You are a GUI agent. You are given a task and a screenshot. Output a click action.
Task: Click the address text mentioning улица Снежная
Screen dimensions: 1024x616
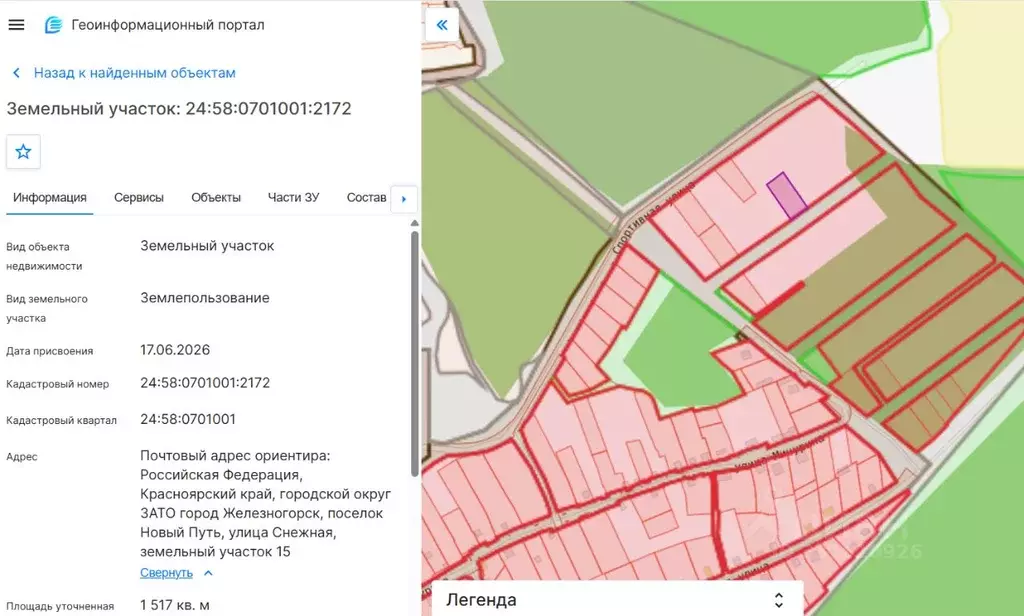tap(267, 504)
